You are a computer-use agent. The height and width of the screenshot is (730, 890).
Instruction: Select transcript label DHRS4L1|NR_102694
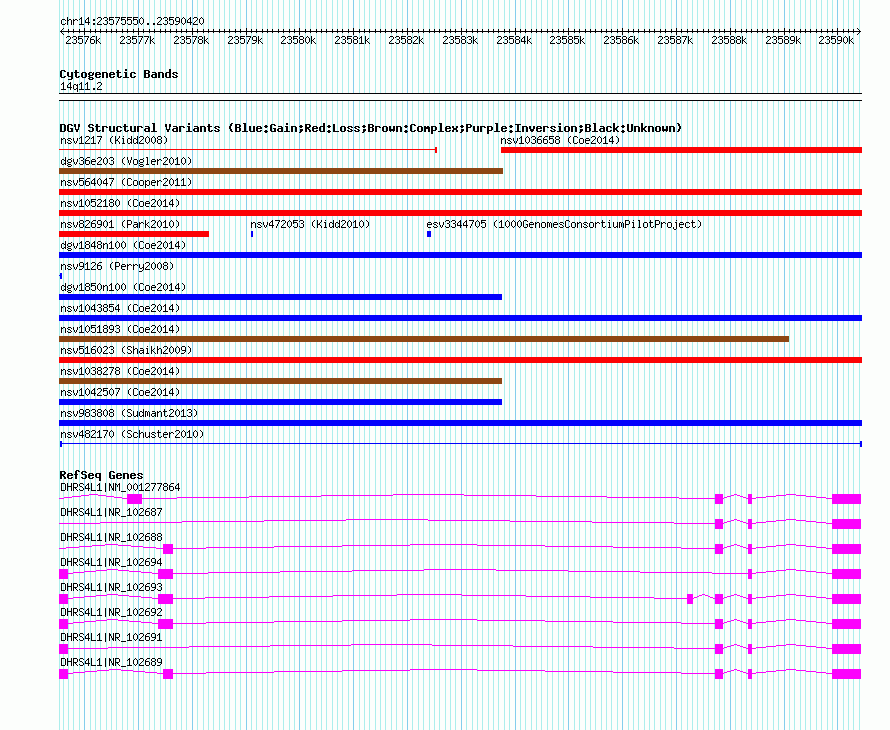click(111, 562)
